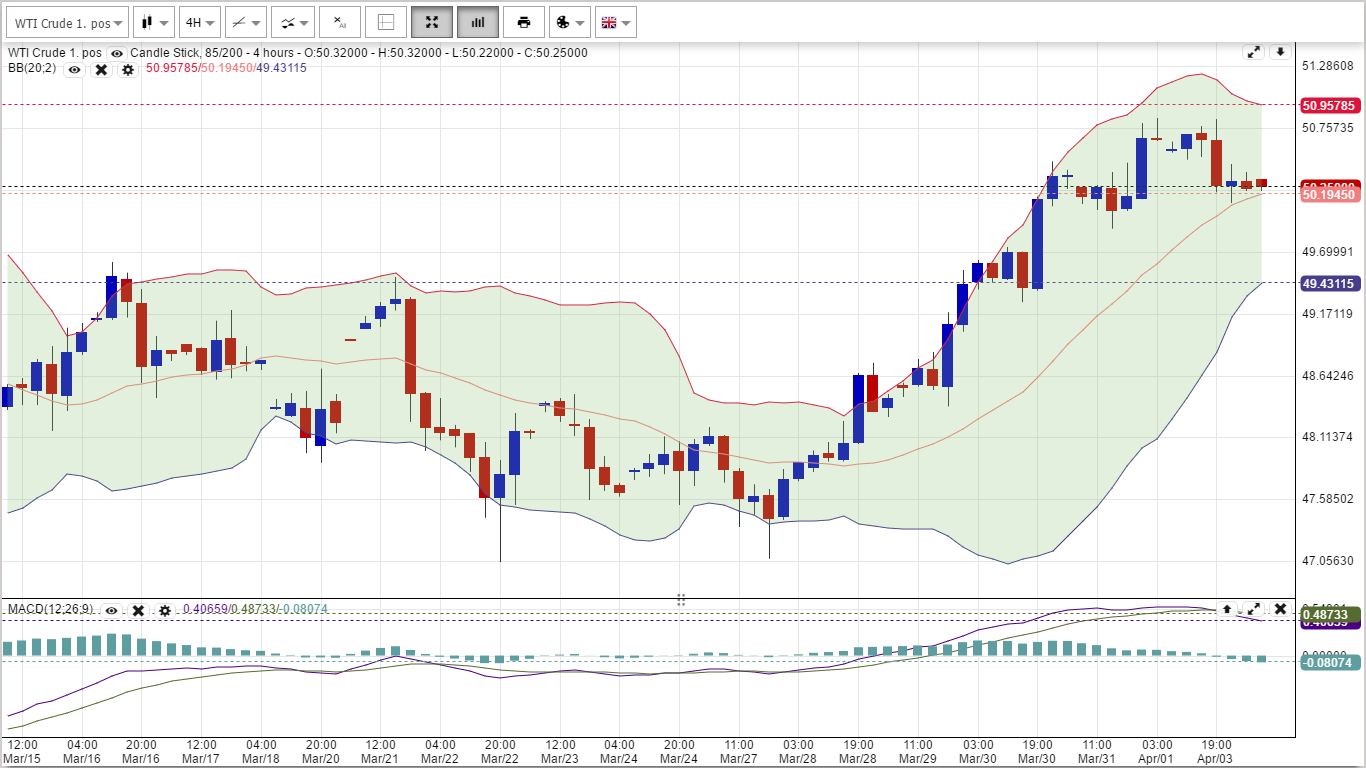This screenshot has width=1366, height=768.
Task: Click the '11:00 Mar/27' time axis label
Action: pyautogui.click(x=738, y=752)
